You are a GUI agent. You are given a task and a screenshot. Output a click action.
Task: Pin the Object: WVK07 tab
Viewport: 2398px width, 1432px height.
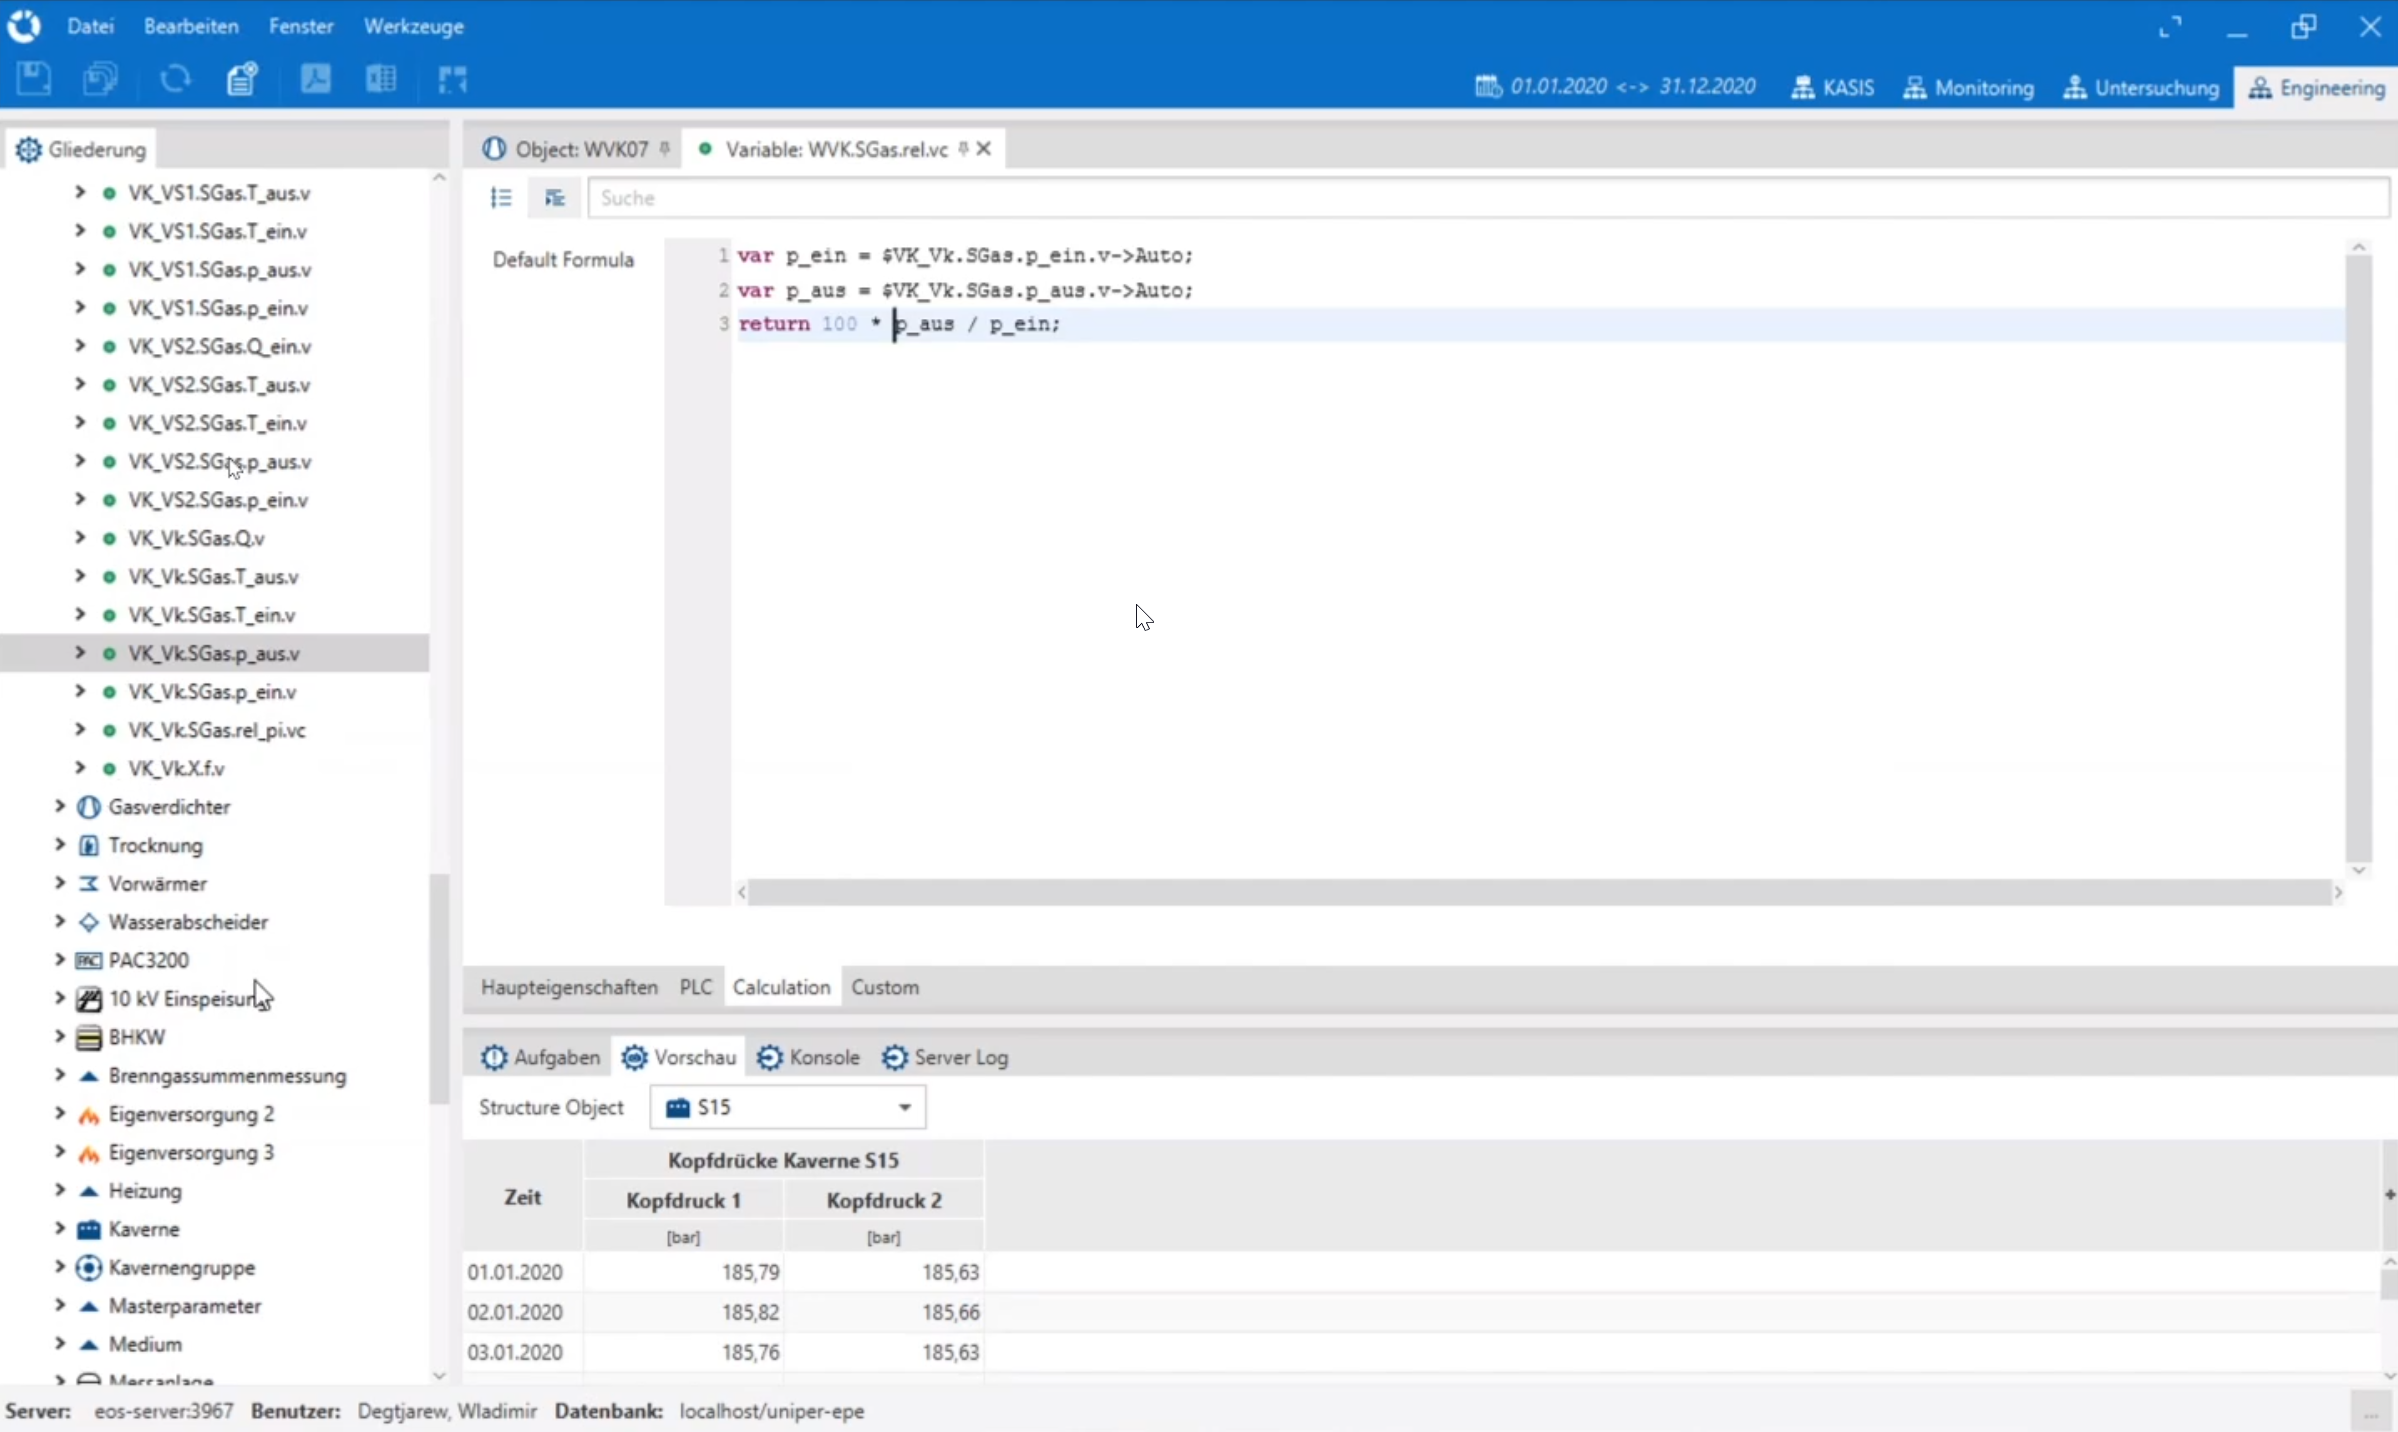pyautogui.click(x=665, y=149)
